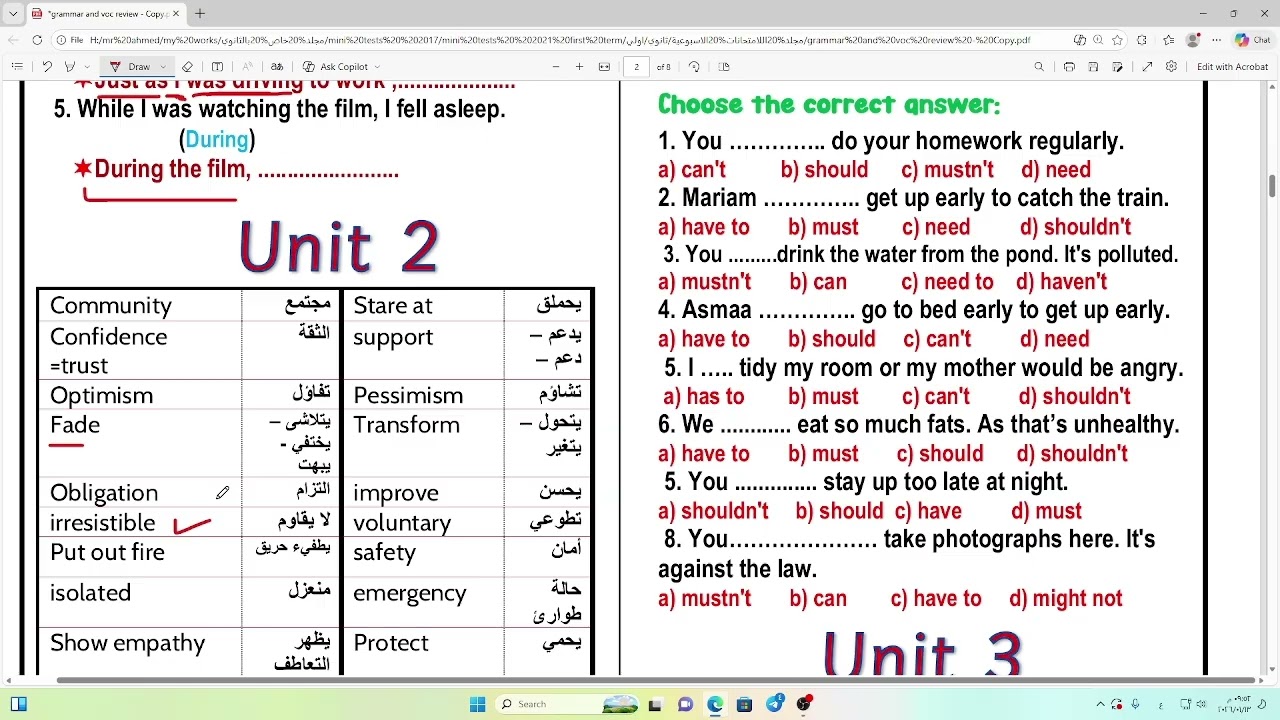Screen dimensions: 1280x720
Task: Choose the Add text box tool
Action: tap(217, 67)
